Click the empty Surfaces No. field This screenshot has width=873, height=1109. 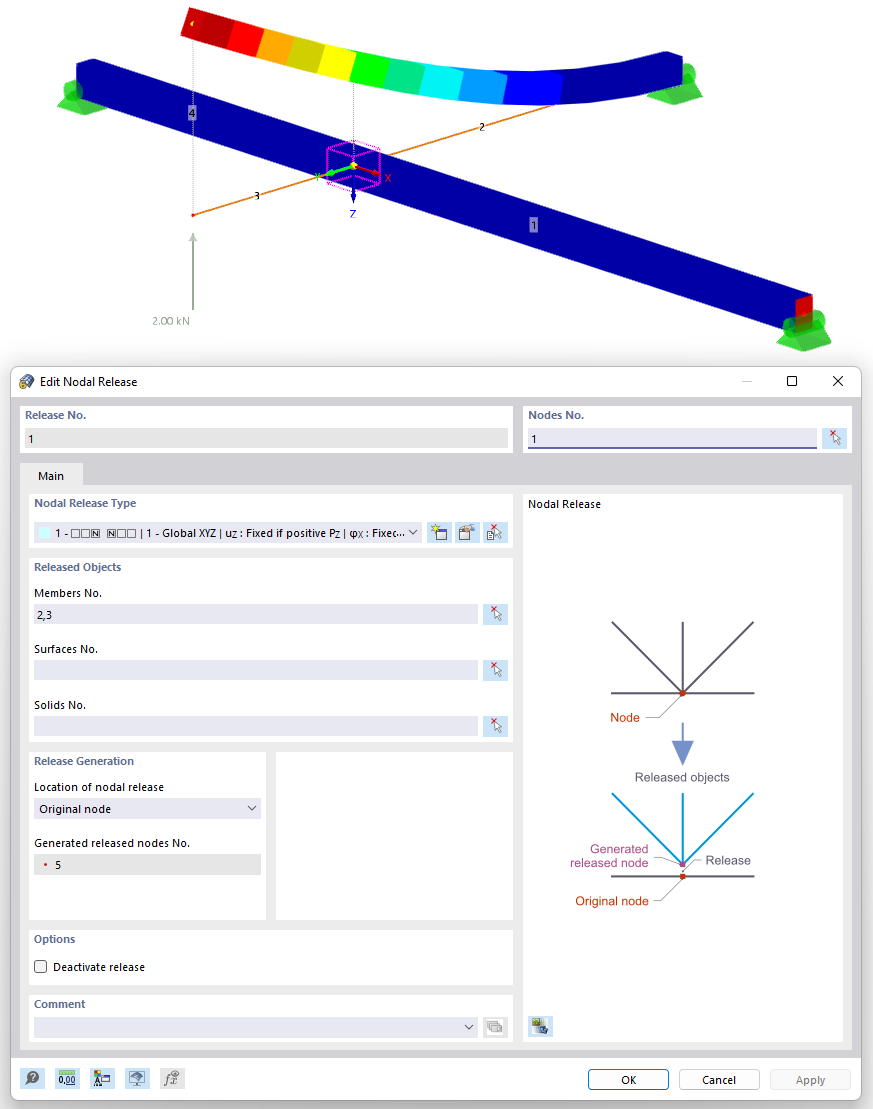pyautogui.click(x=256, y=670)
